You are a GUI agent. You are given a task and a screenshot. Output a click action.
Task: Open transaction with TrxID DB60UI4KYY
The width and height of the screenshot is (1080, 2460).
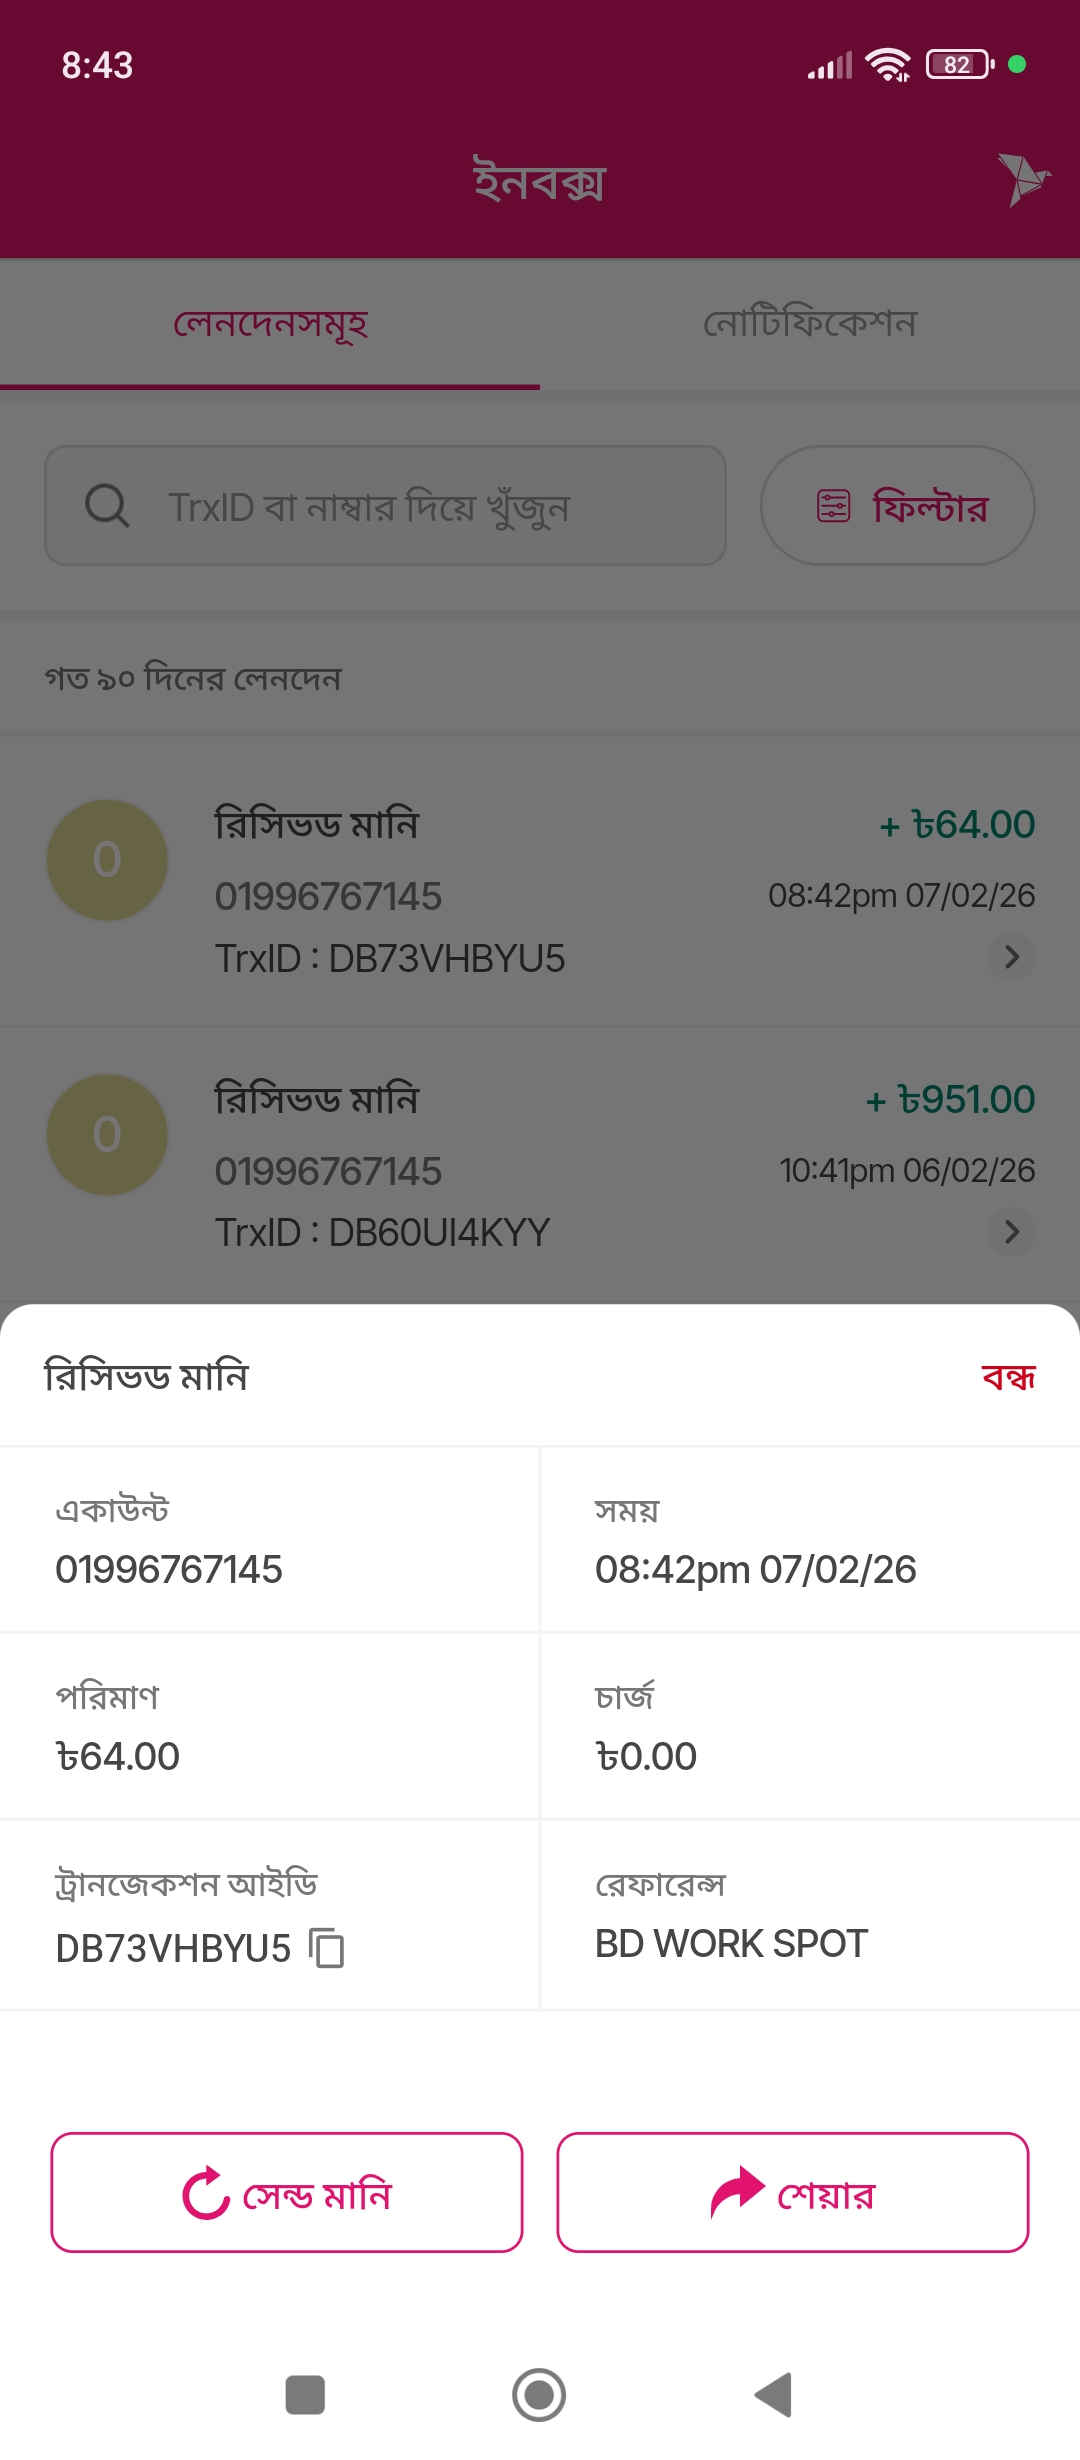coord(540,1165)
